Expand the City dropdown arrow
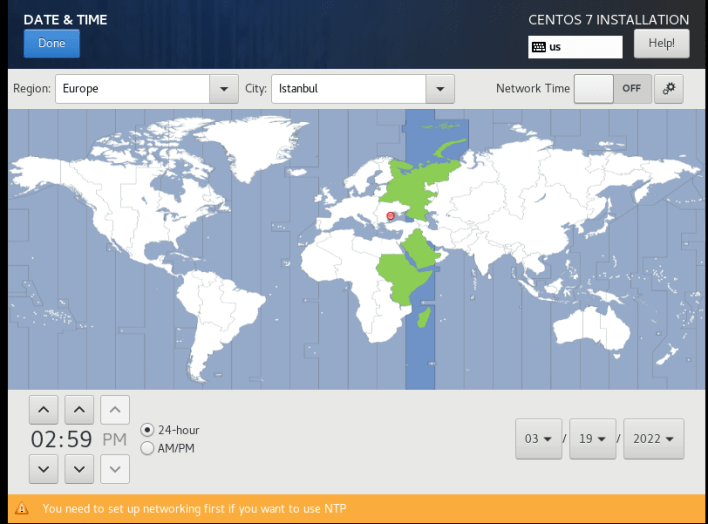This screenshot has width=708, height=524. (440, 89)
